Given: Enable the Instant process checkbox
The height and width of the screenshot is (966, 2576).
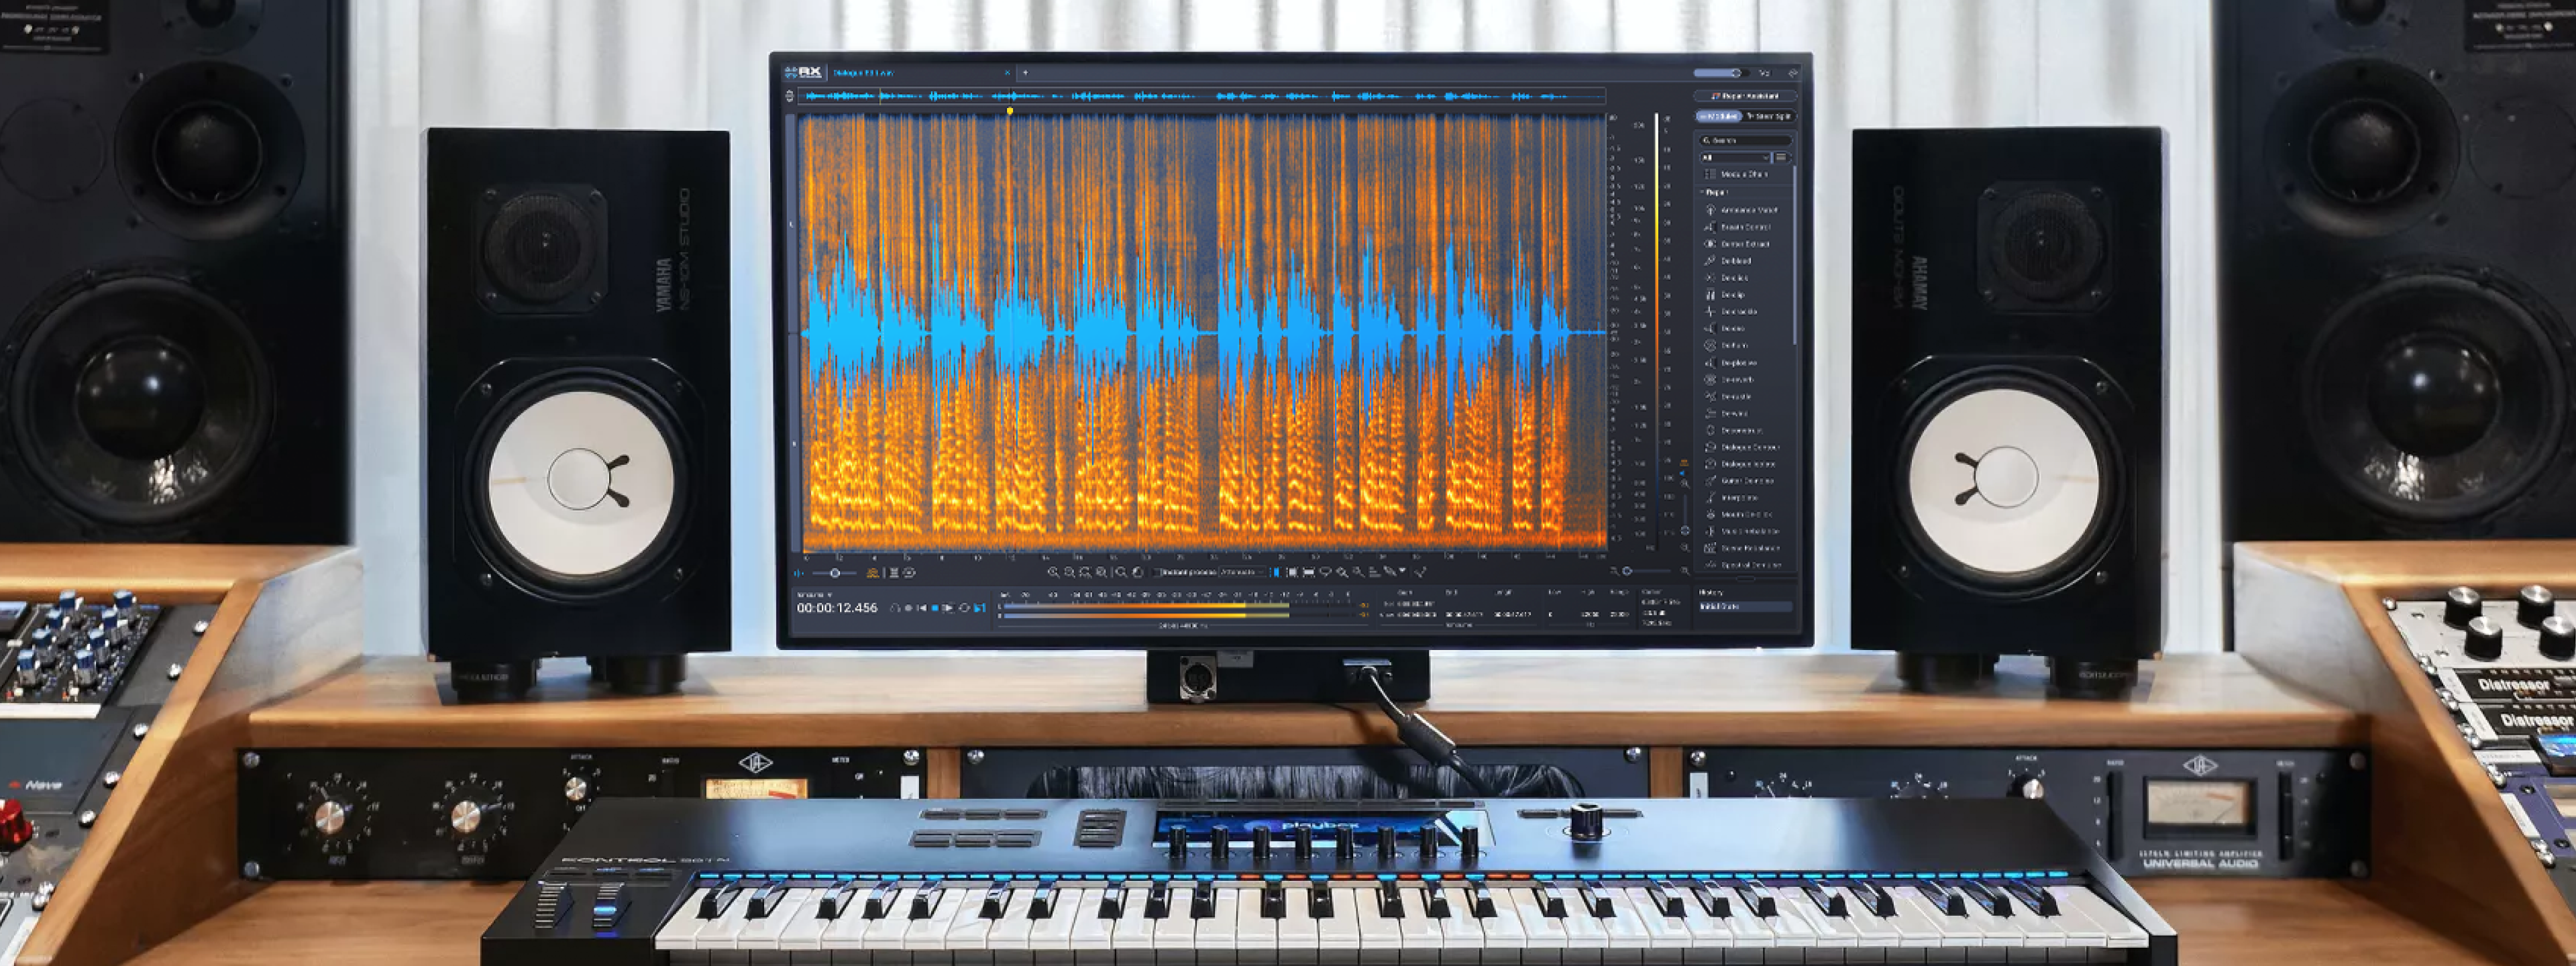Looking at the screenshot, I should click(x=1157, y=573).
